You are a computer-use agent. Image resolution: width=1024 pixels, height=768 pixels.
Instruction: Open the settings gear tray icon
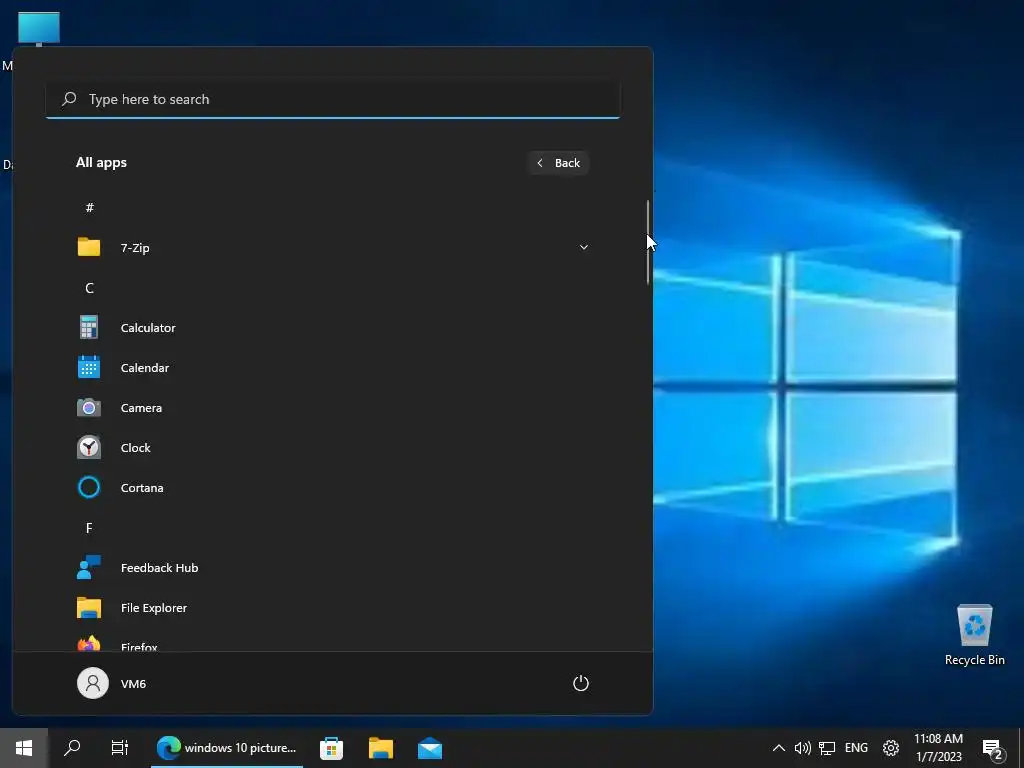891,748
